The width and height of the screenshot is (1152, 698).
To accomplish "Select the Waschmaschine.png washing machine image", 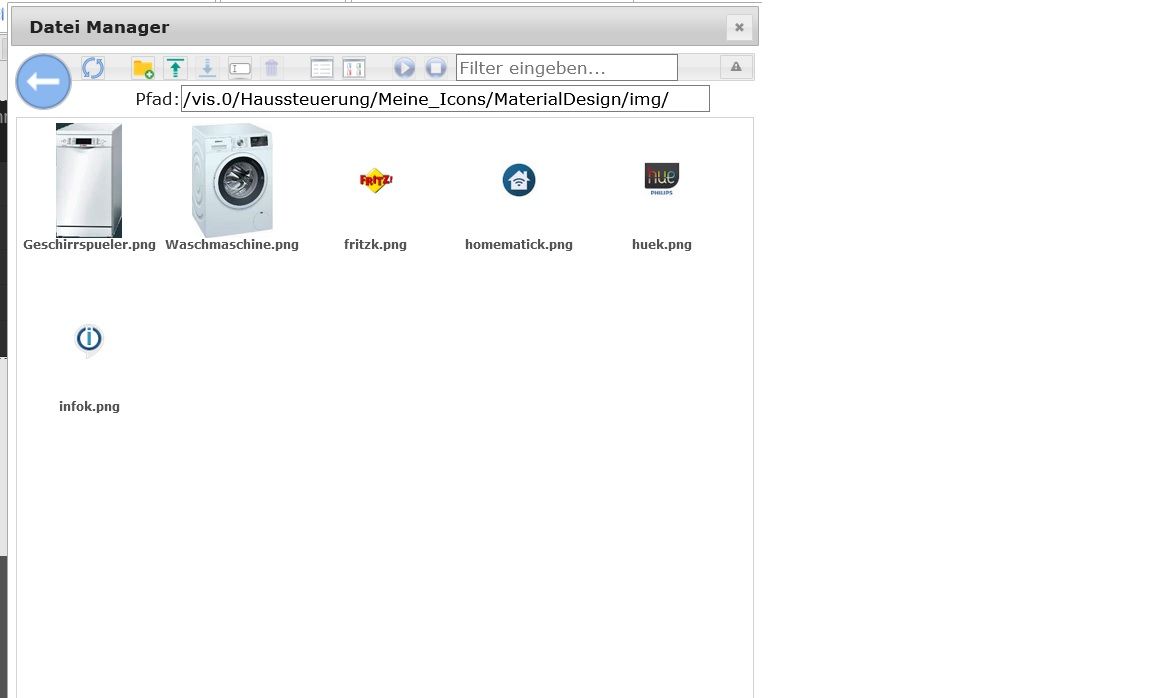I will coord(232,180).
